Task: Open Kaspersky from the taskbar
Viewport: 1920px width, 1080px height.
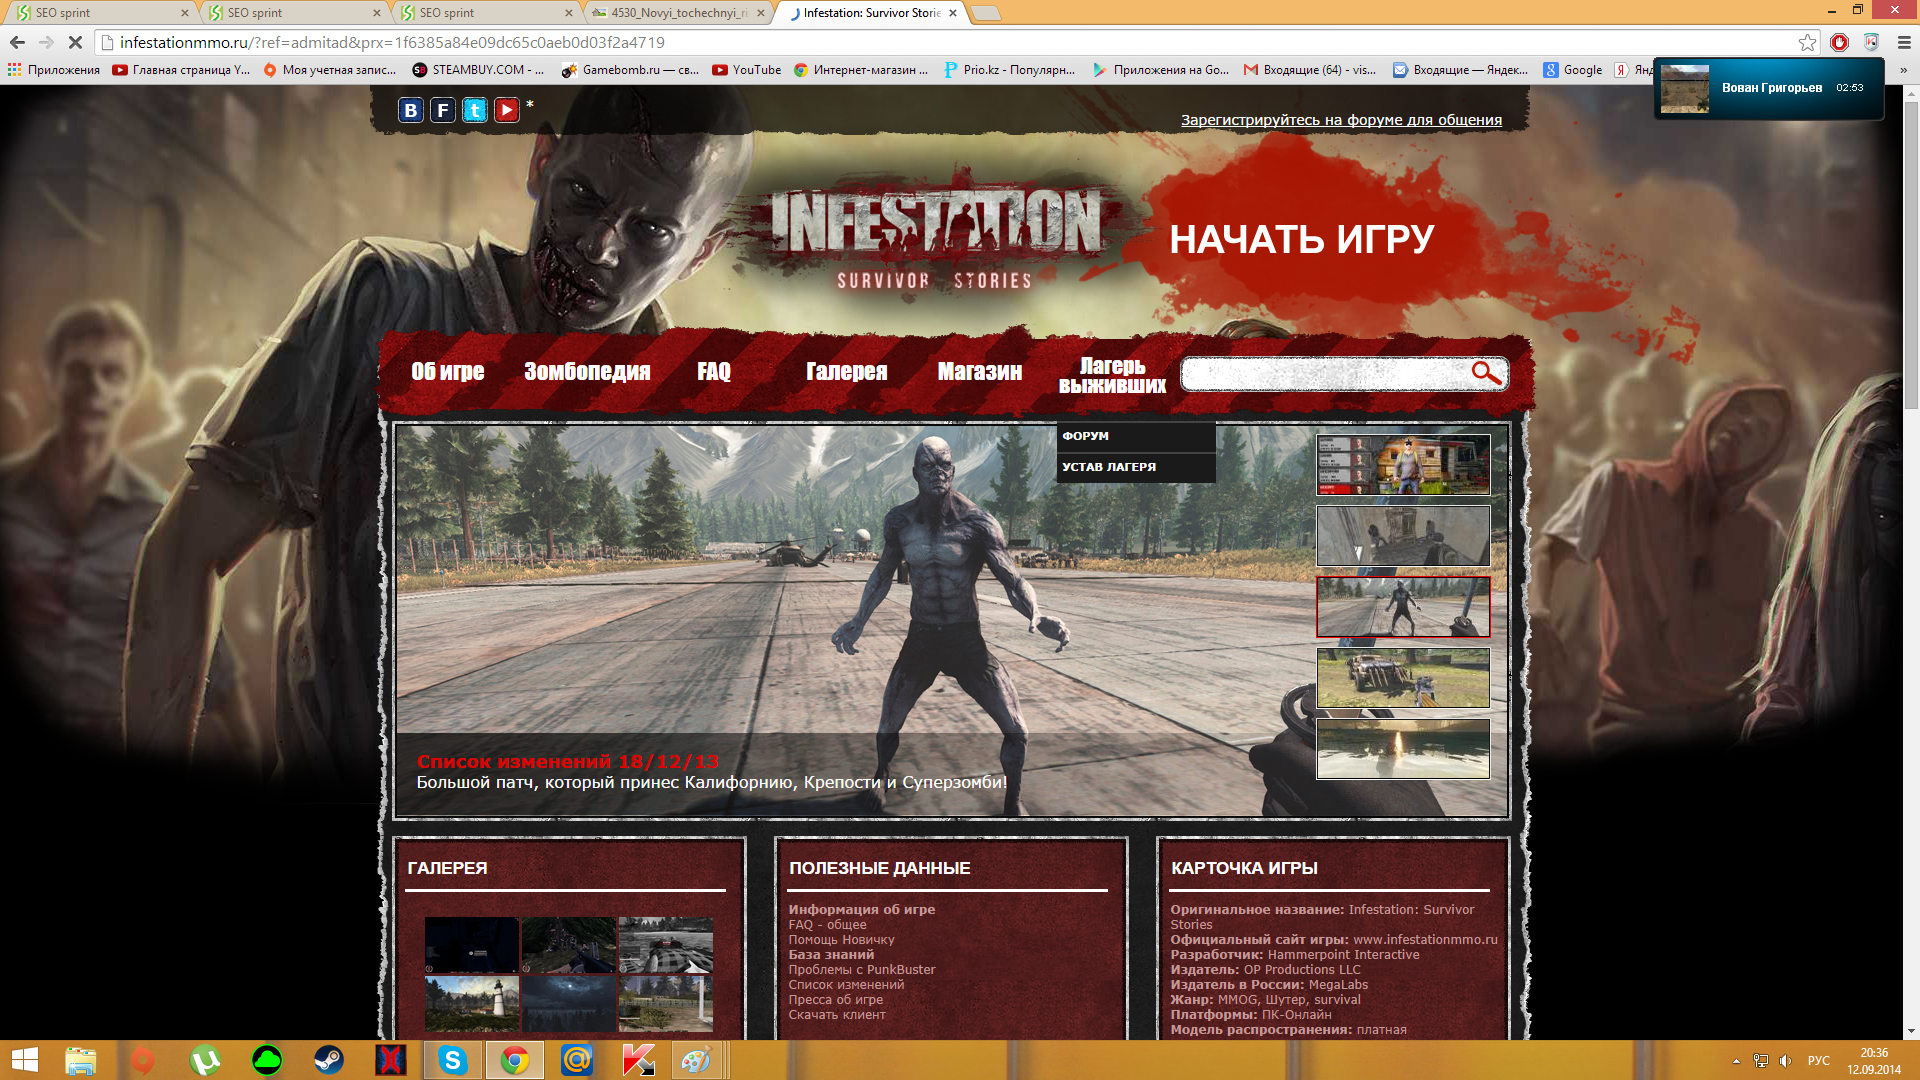Action: 639,1060
